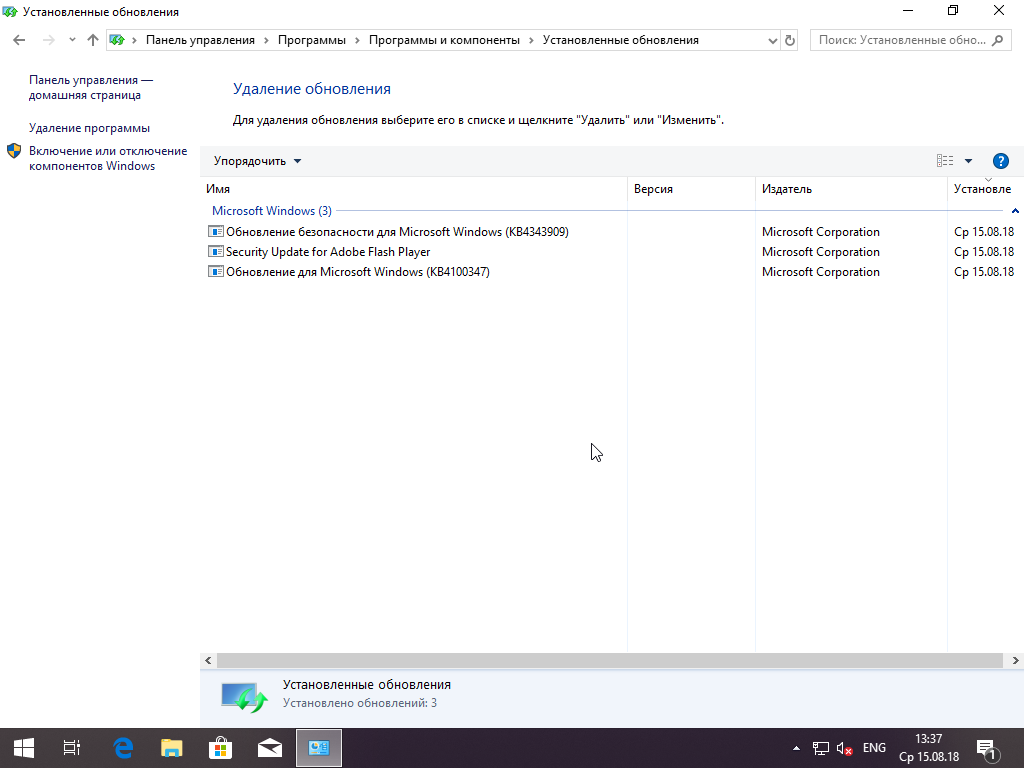Expand the address bar history dropdown
The image size is (1024, 768).
(x=773, y=40)
